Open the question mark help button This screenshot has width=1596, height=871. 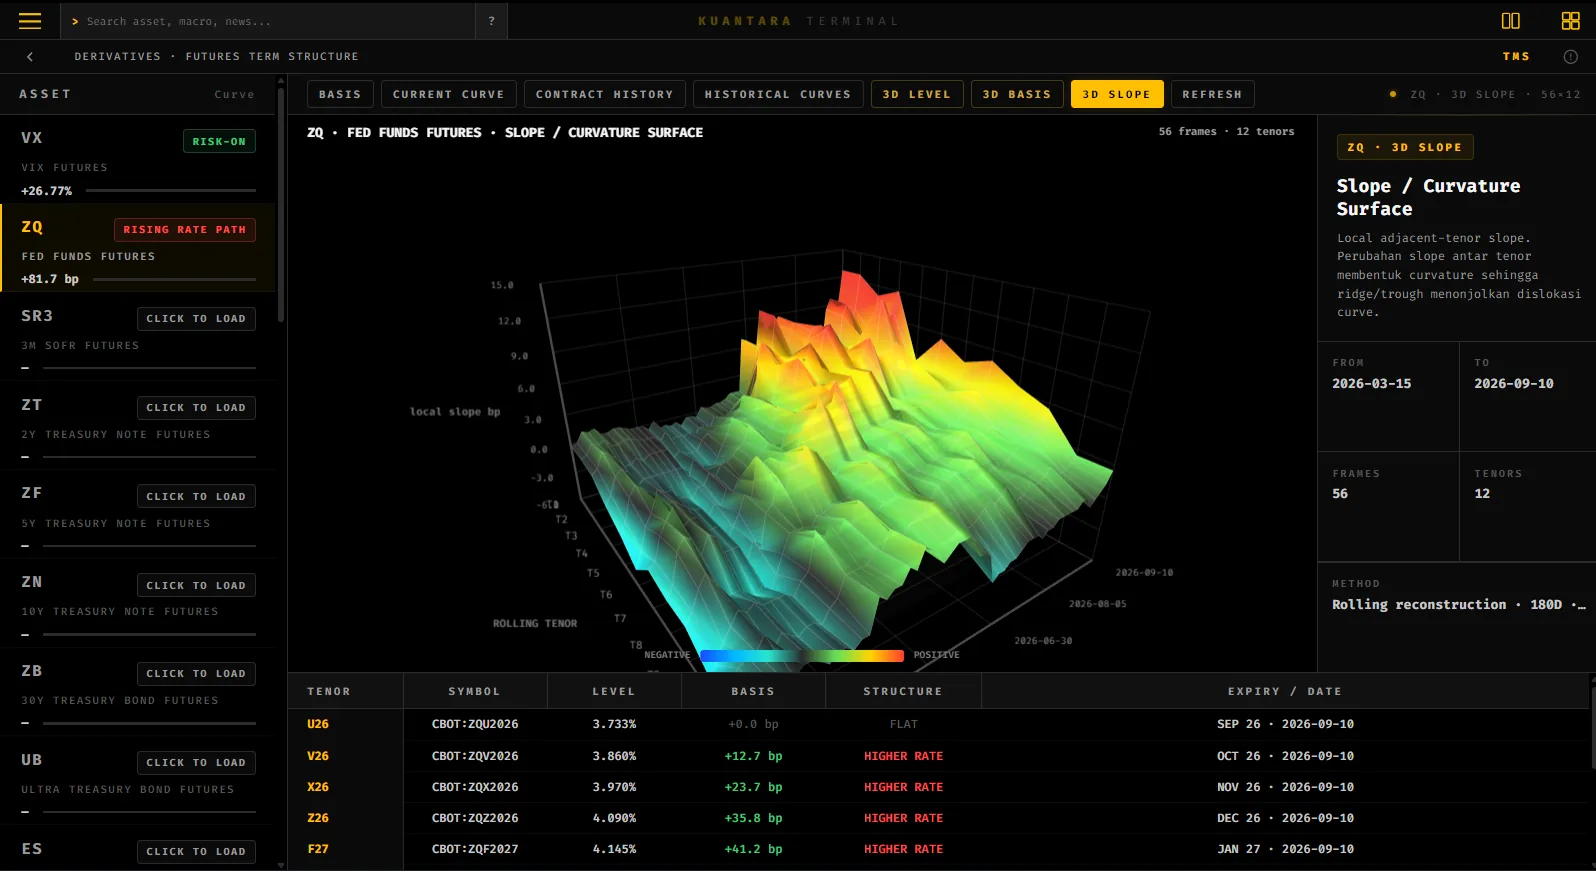[491, 21]
